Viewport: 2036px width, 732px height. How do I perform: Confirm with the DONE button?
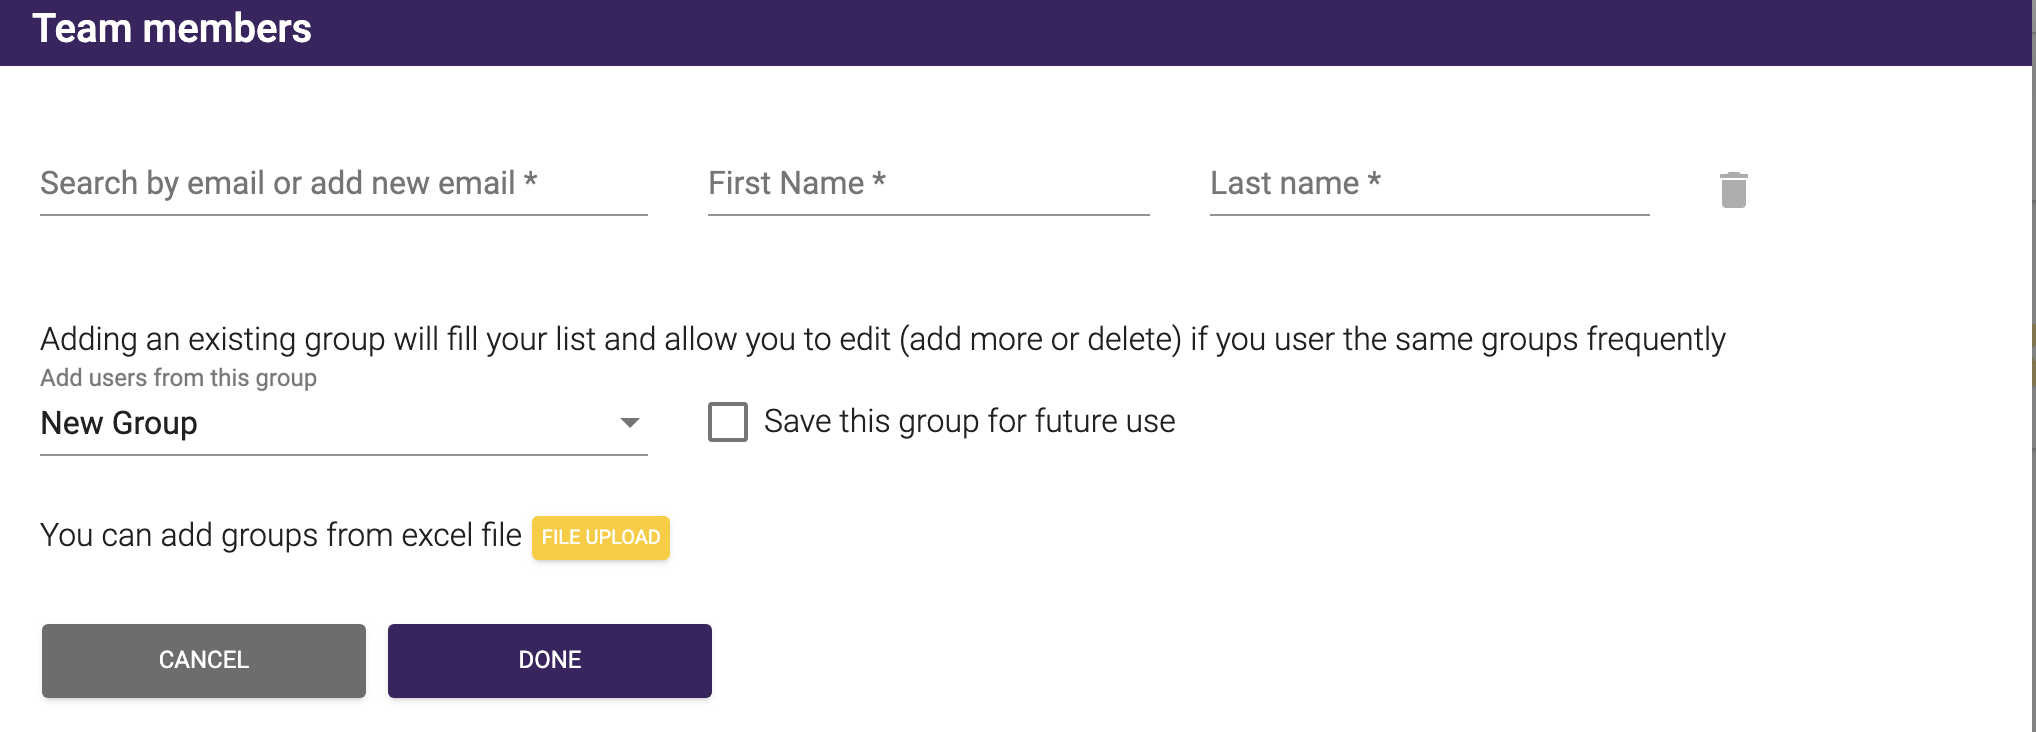tap(550, 660)
